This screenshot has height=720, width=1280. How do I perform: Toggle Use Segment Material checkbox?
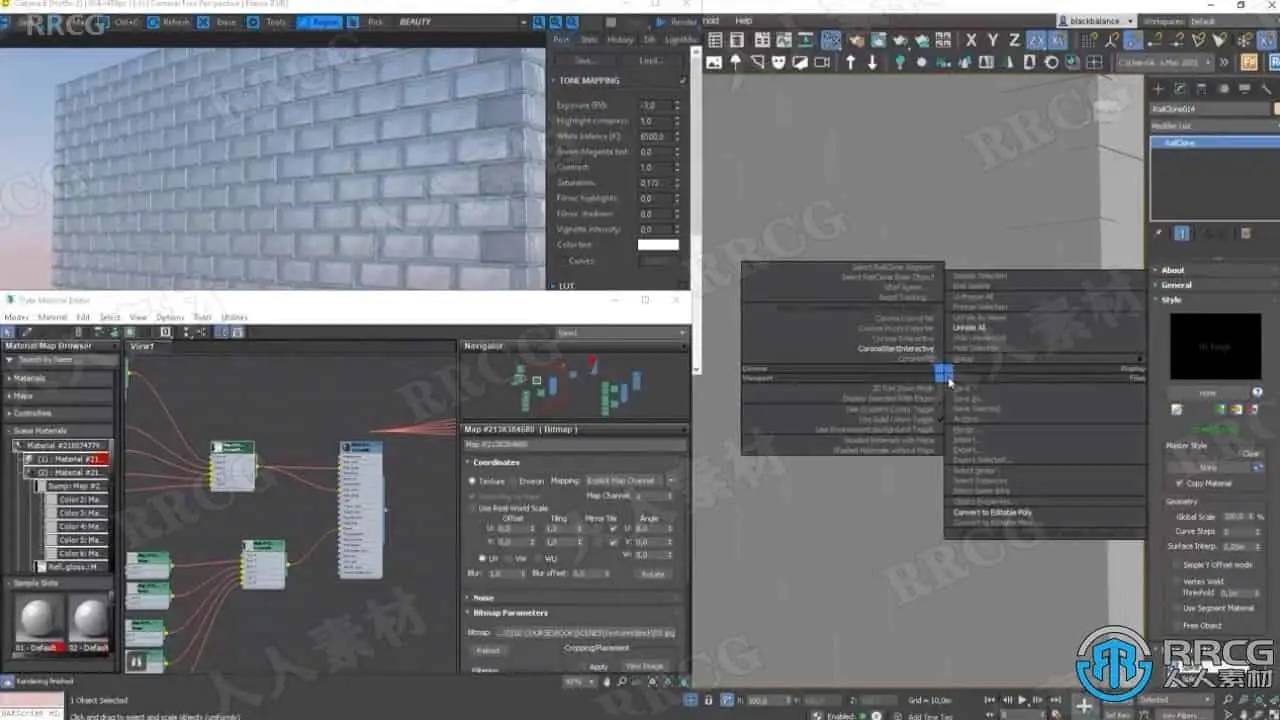[1175, 608]
